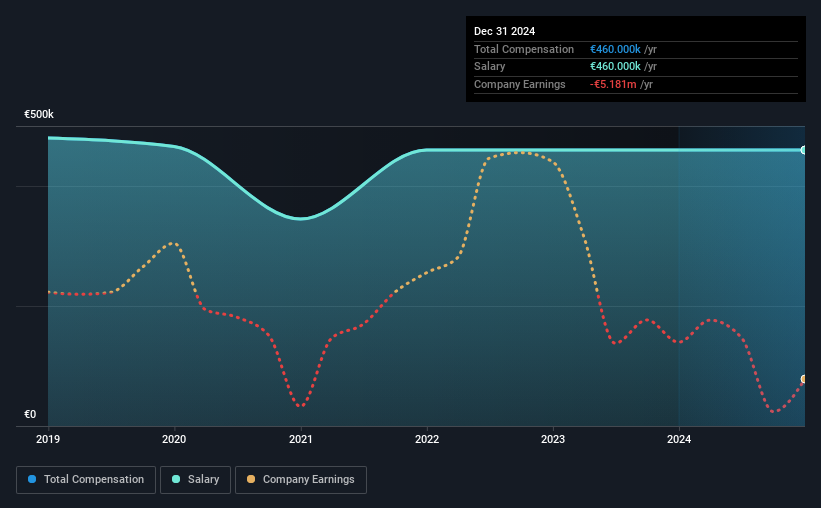Click the 2021 x-axis label
Screen dimensions: 821x508
tap(301, 439)
